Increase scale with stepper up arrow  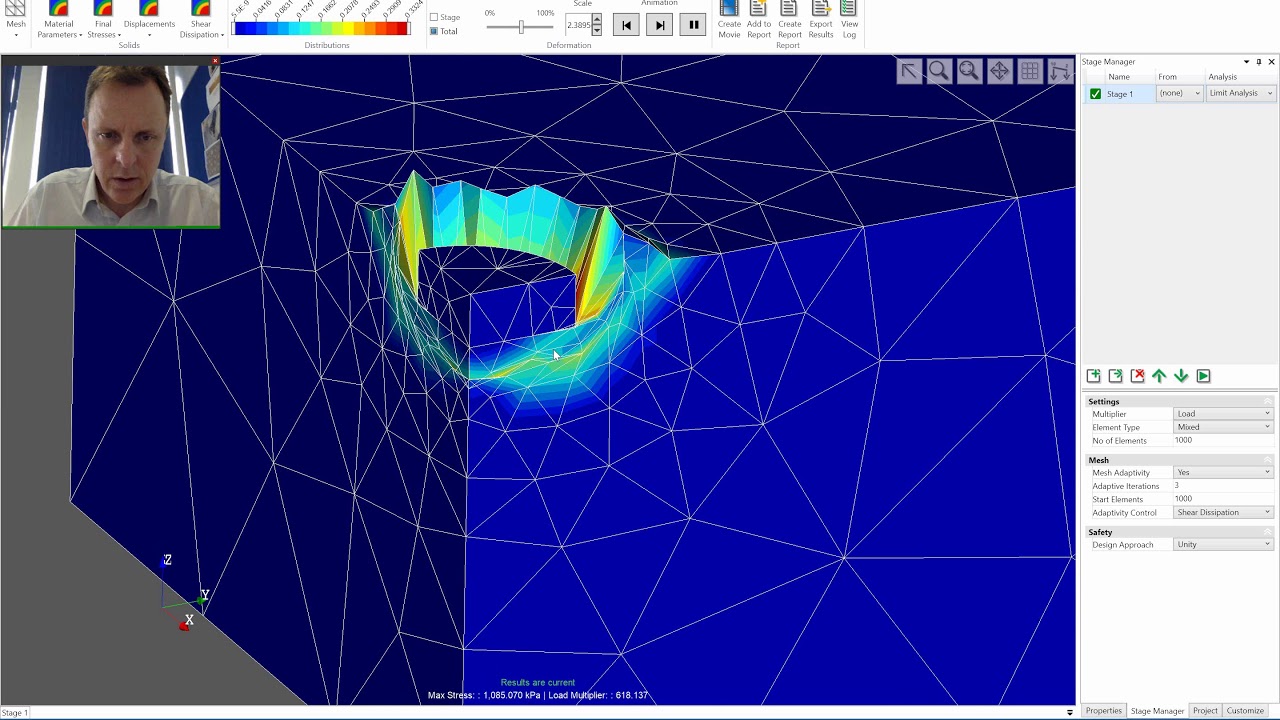click(597, 20)
